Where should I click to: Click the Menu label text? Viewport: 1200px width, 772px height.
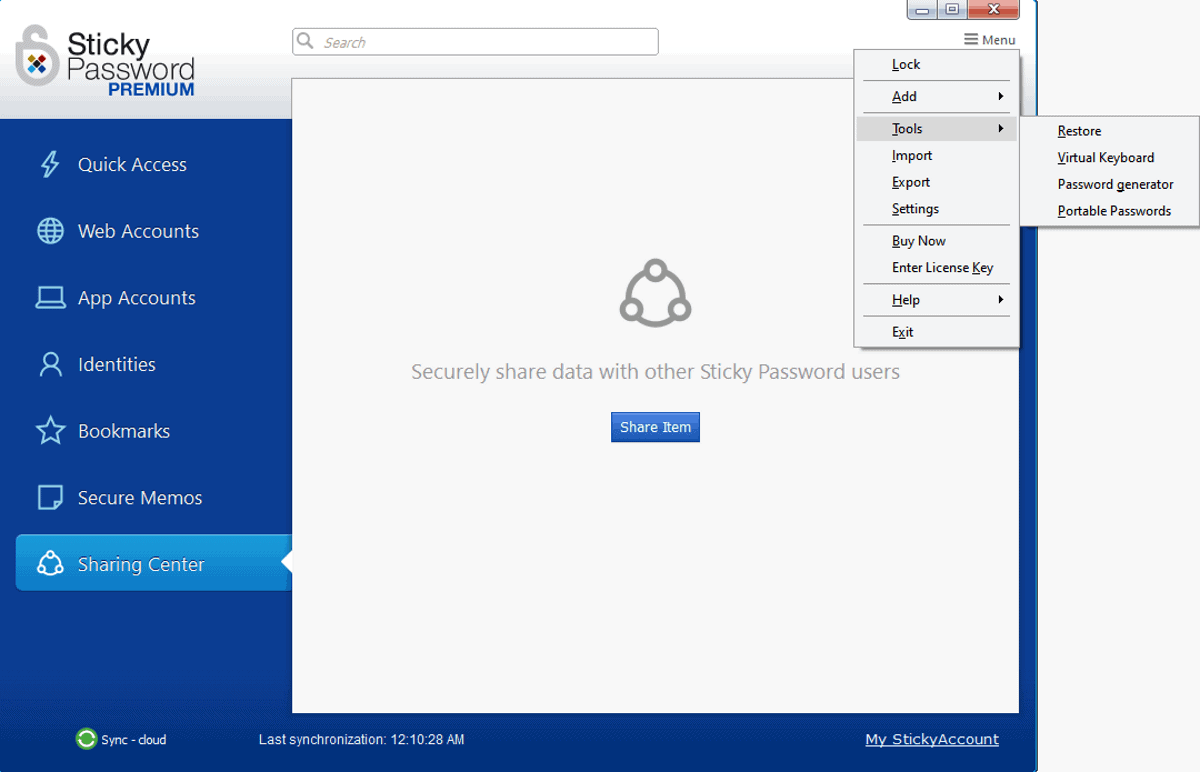[x=999, y=40]
